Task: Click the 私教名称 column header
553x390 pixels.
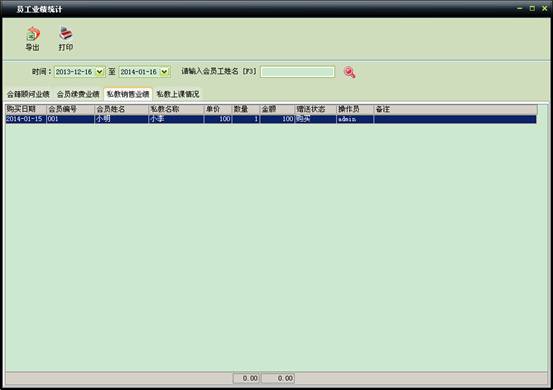Action: click(x=176, y=109)
